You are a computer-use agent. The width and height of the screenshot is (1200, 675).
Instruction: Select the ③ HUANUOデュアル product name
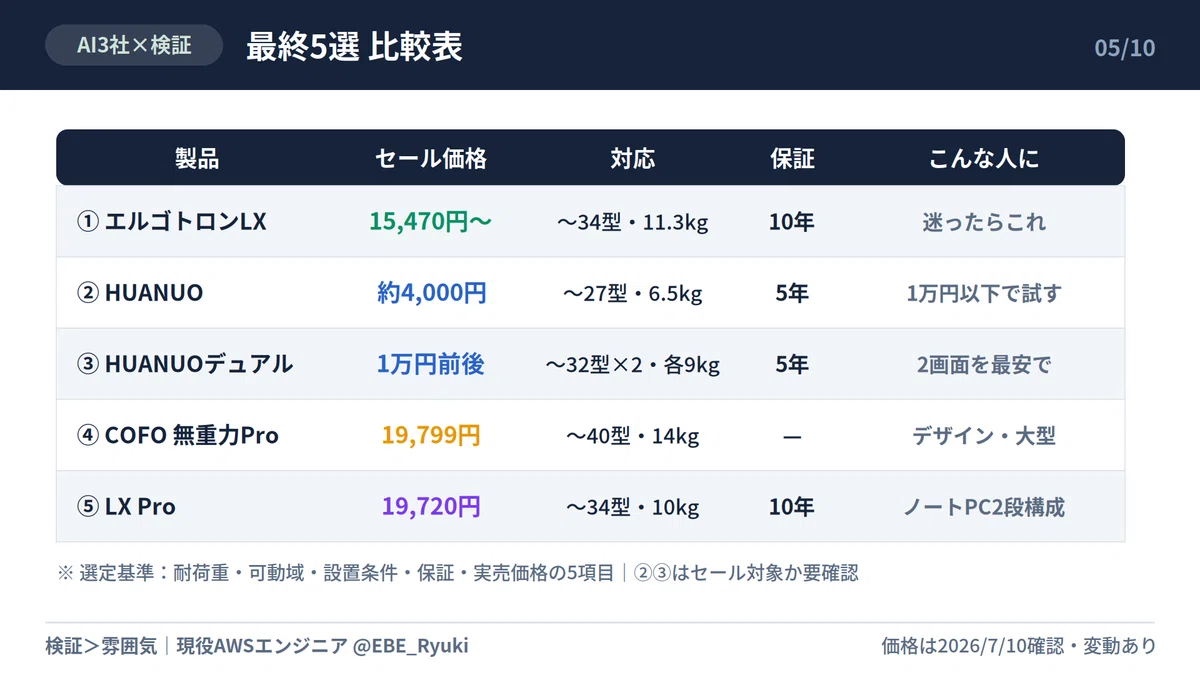pyautogui.click(x=185, y=364)
